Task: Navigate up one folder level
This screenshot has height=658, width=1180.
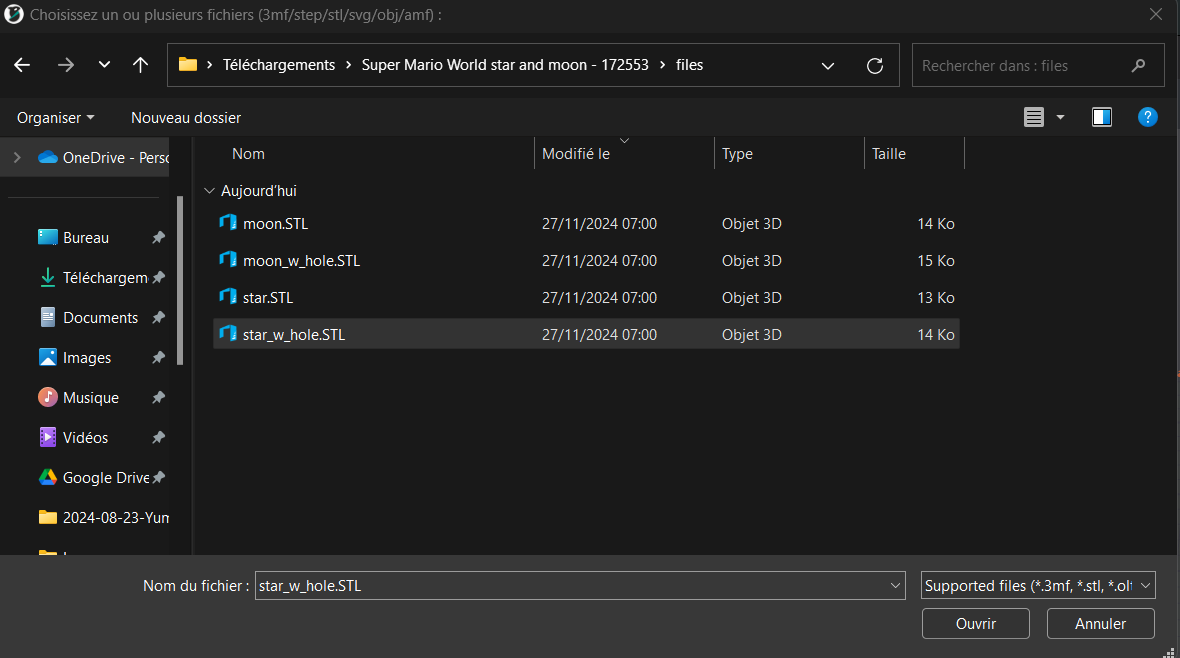Action: click(x=140, y=65)
